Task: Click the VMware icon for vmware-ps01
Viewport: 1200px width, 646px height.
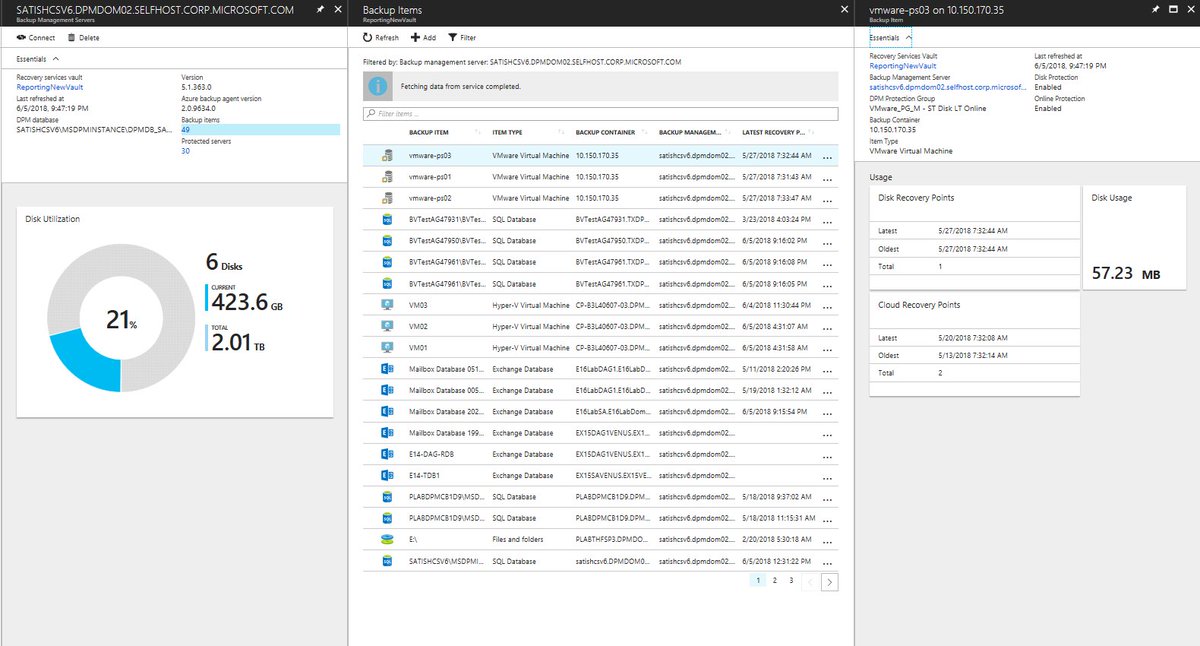Action: pos(387,177)
